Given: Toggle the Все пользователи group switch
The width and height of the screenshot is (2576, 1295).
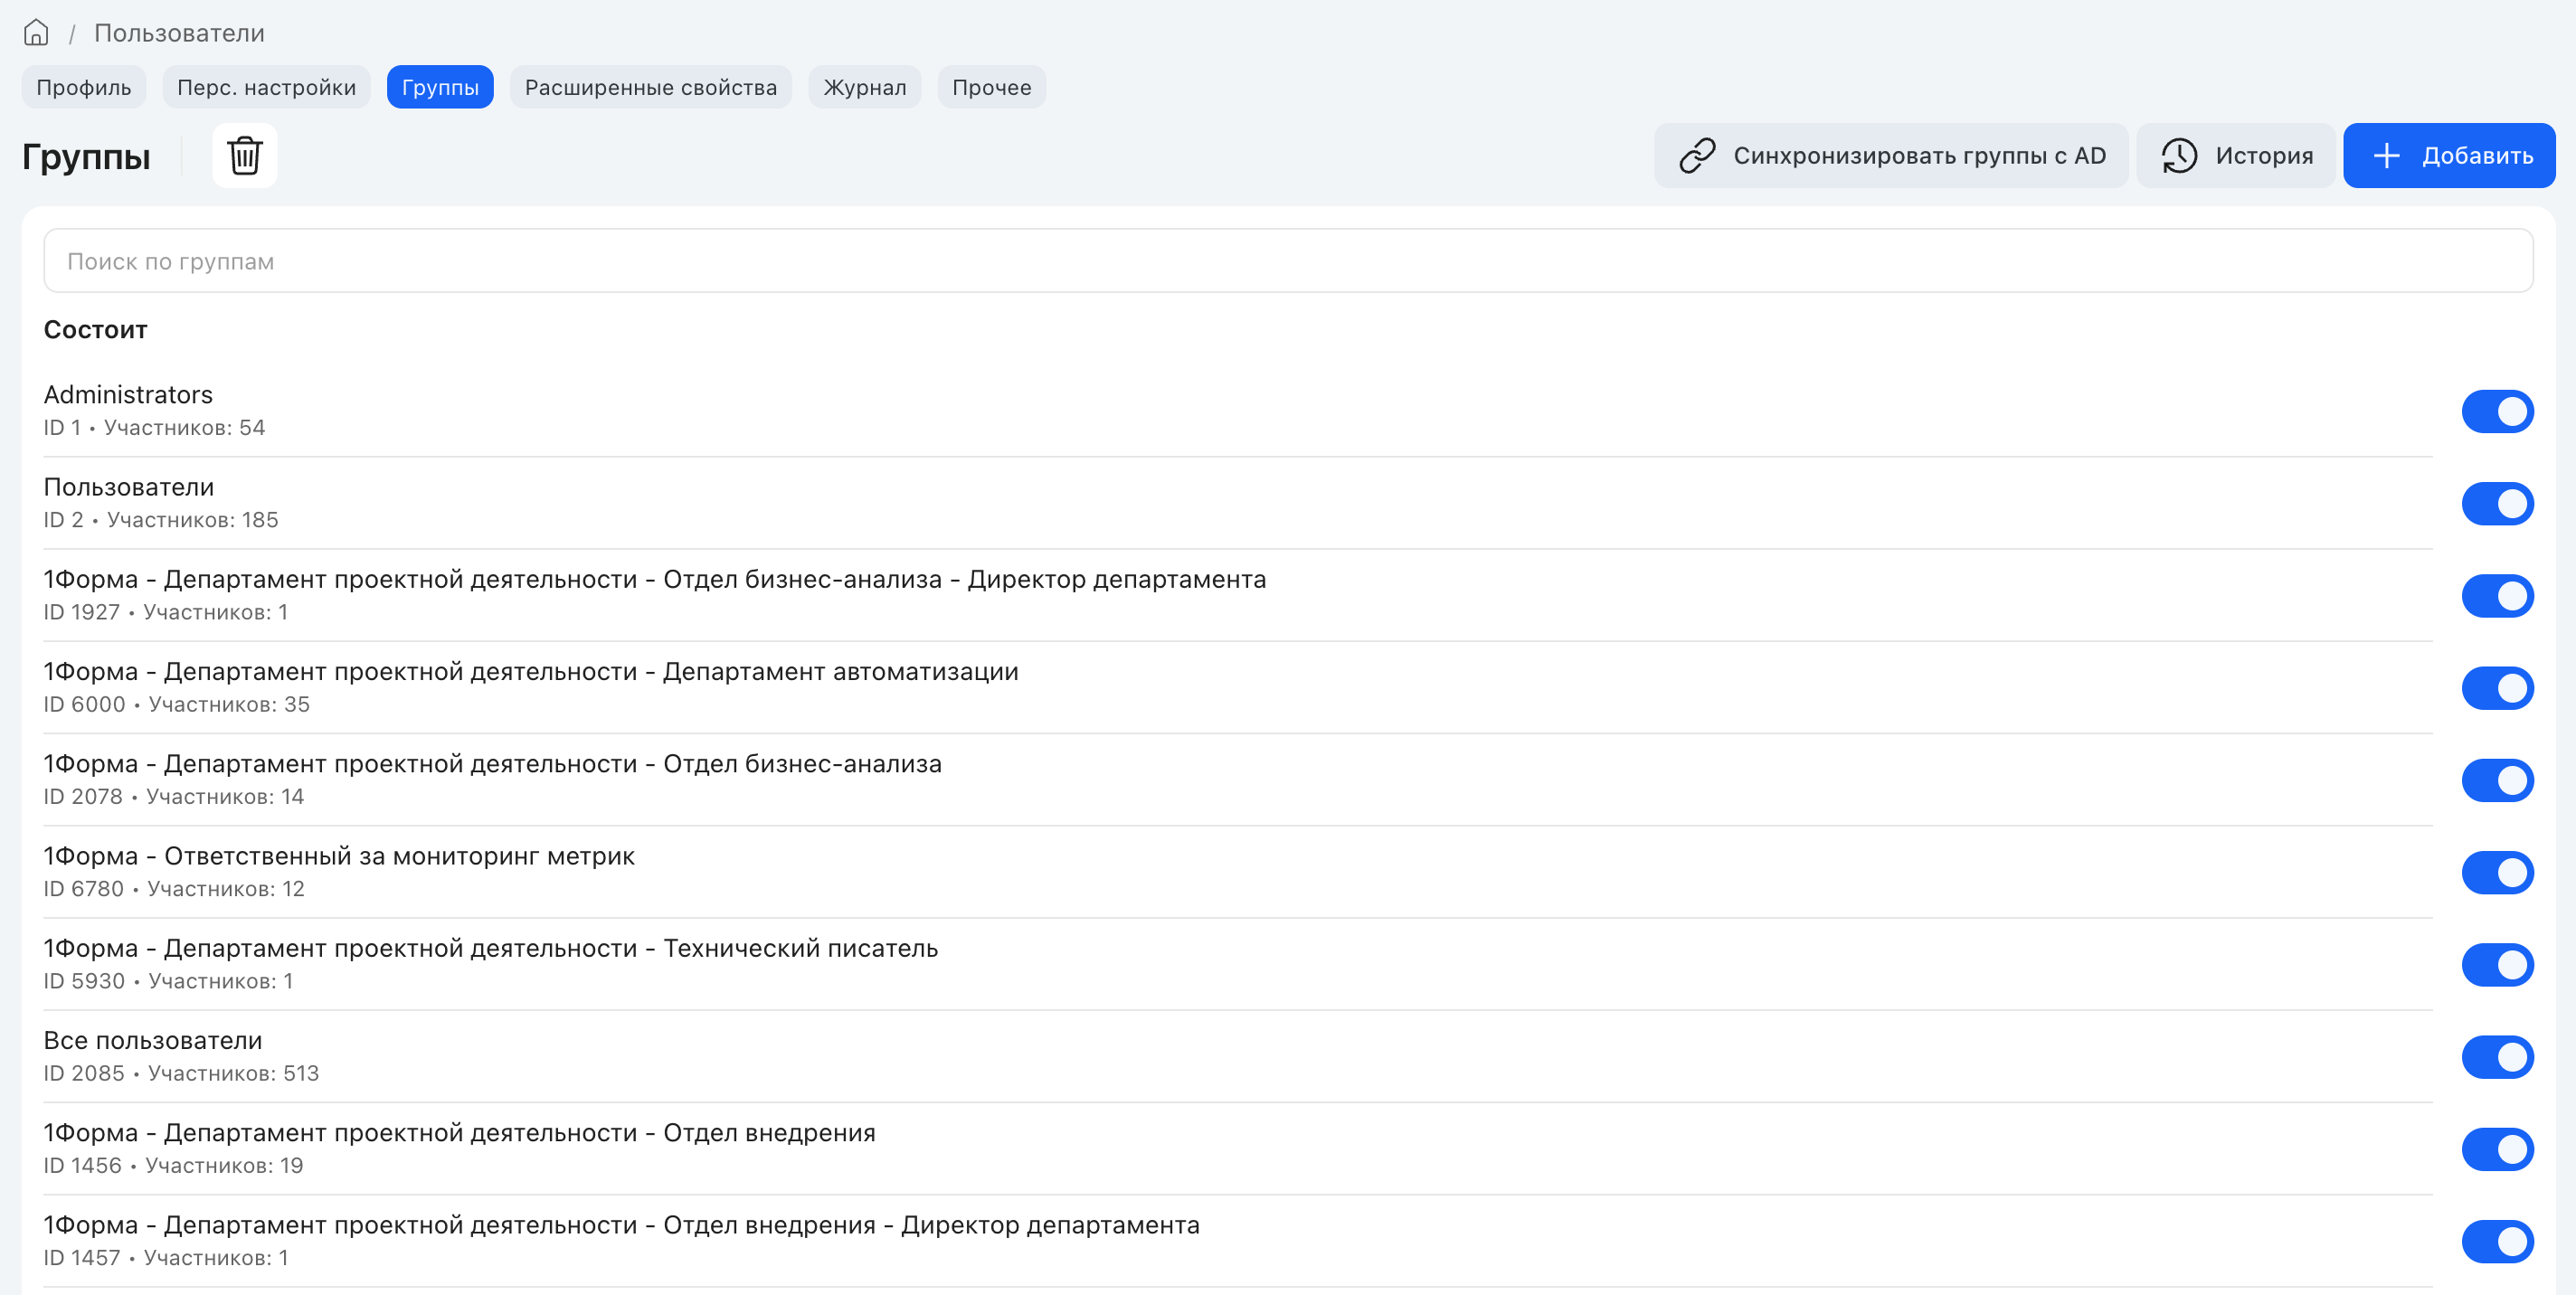Looking at the screenshot, I should pos(2498,1058).
